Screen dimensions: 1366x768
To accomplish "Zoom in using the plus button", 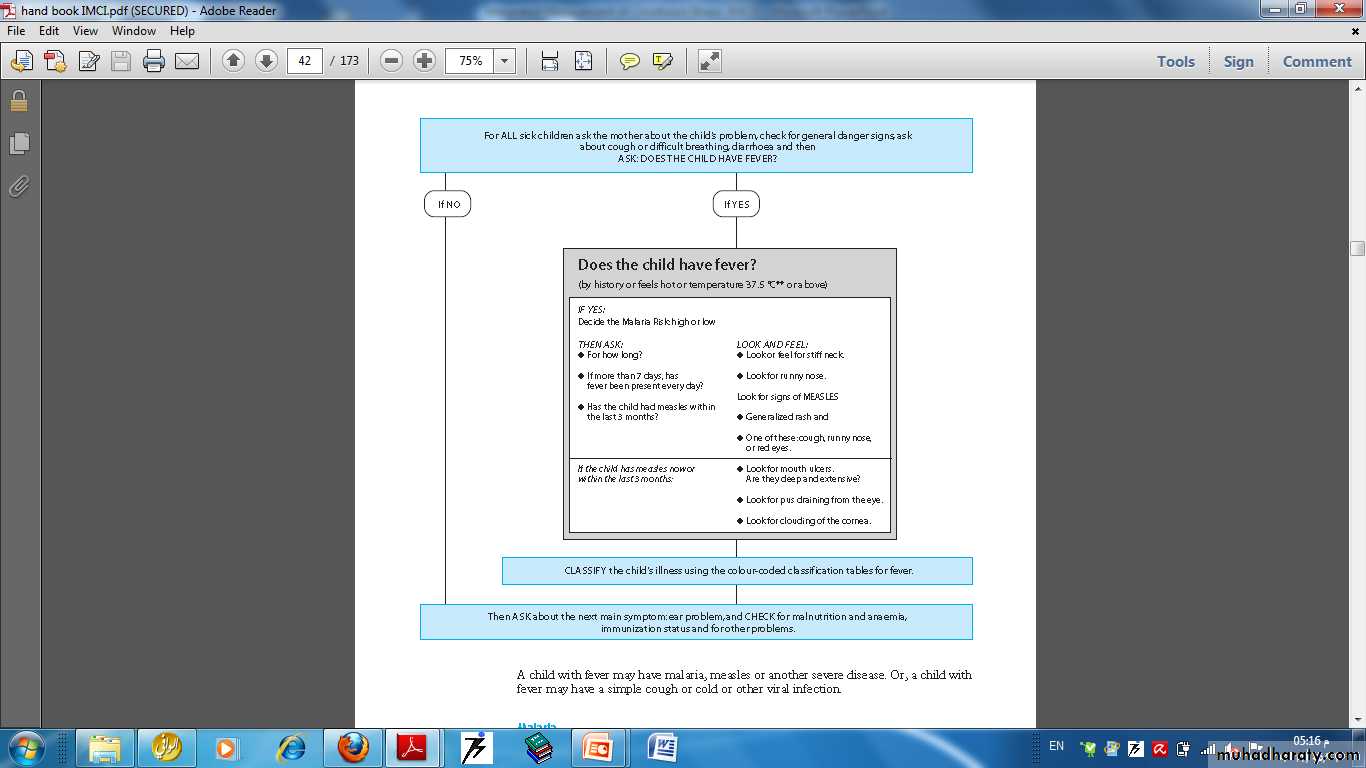I will coord(425,61).
